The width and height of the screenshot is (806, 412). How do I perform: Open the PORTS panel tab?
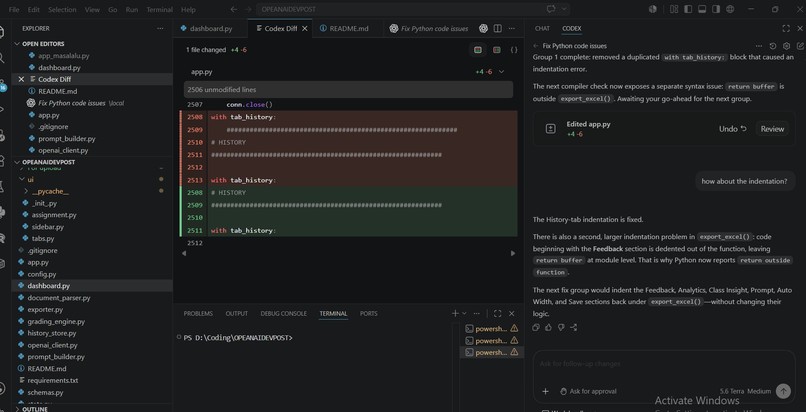coord(369,313)
